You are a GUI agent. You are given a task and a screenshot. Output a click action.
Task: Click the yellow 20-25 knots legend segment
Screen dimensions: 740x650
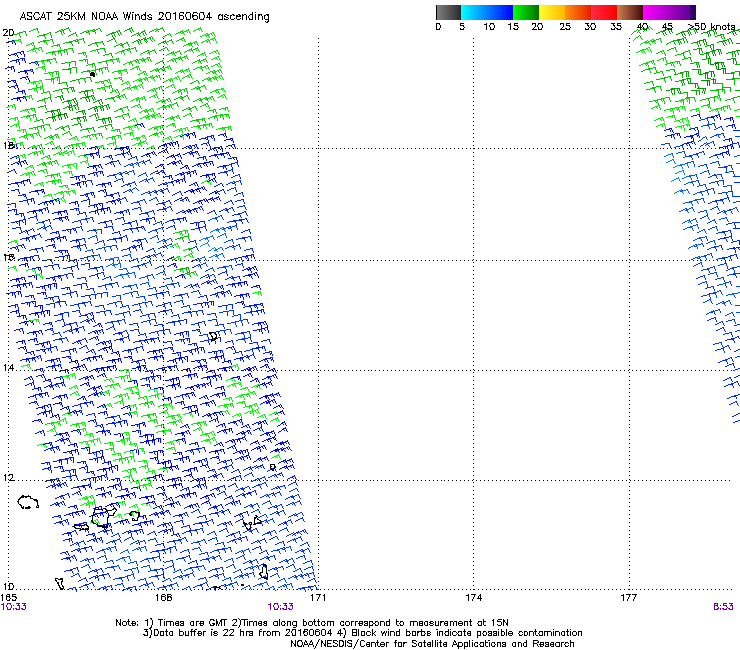[552, 12]
